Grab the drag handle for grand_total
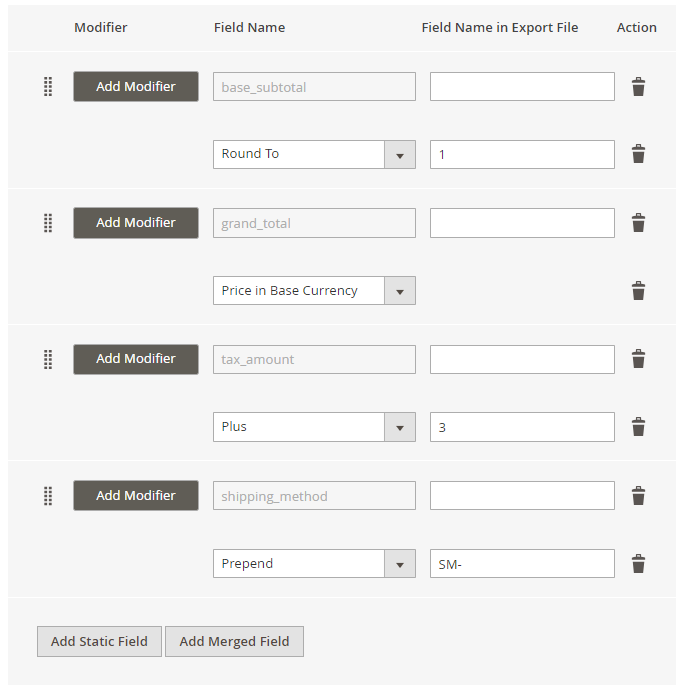 tap(48, 223)
